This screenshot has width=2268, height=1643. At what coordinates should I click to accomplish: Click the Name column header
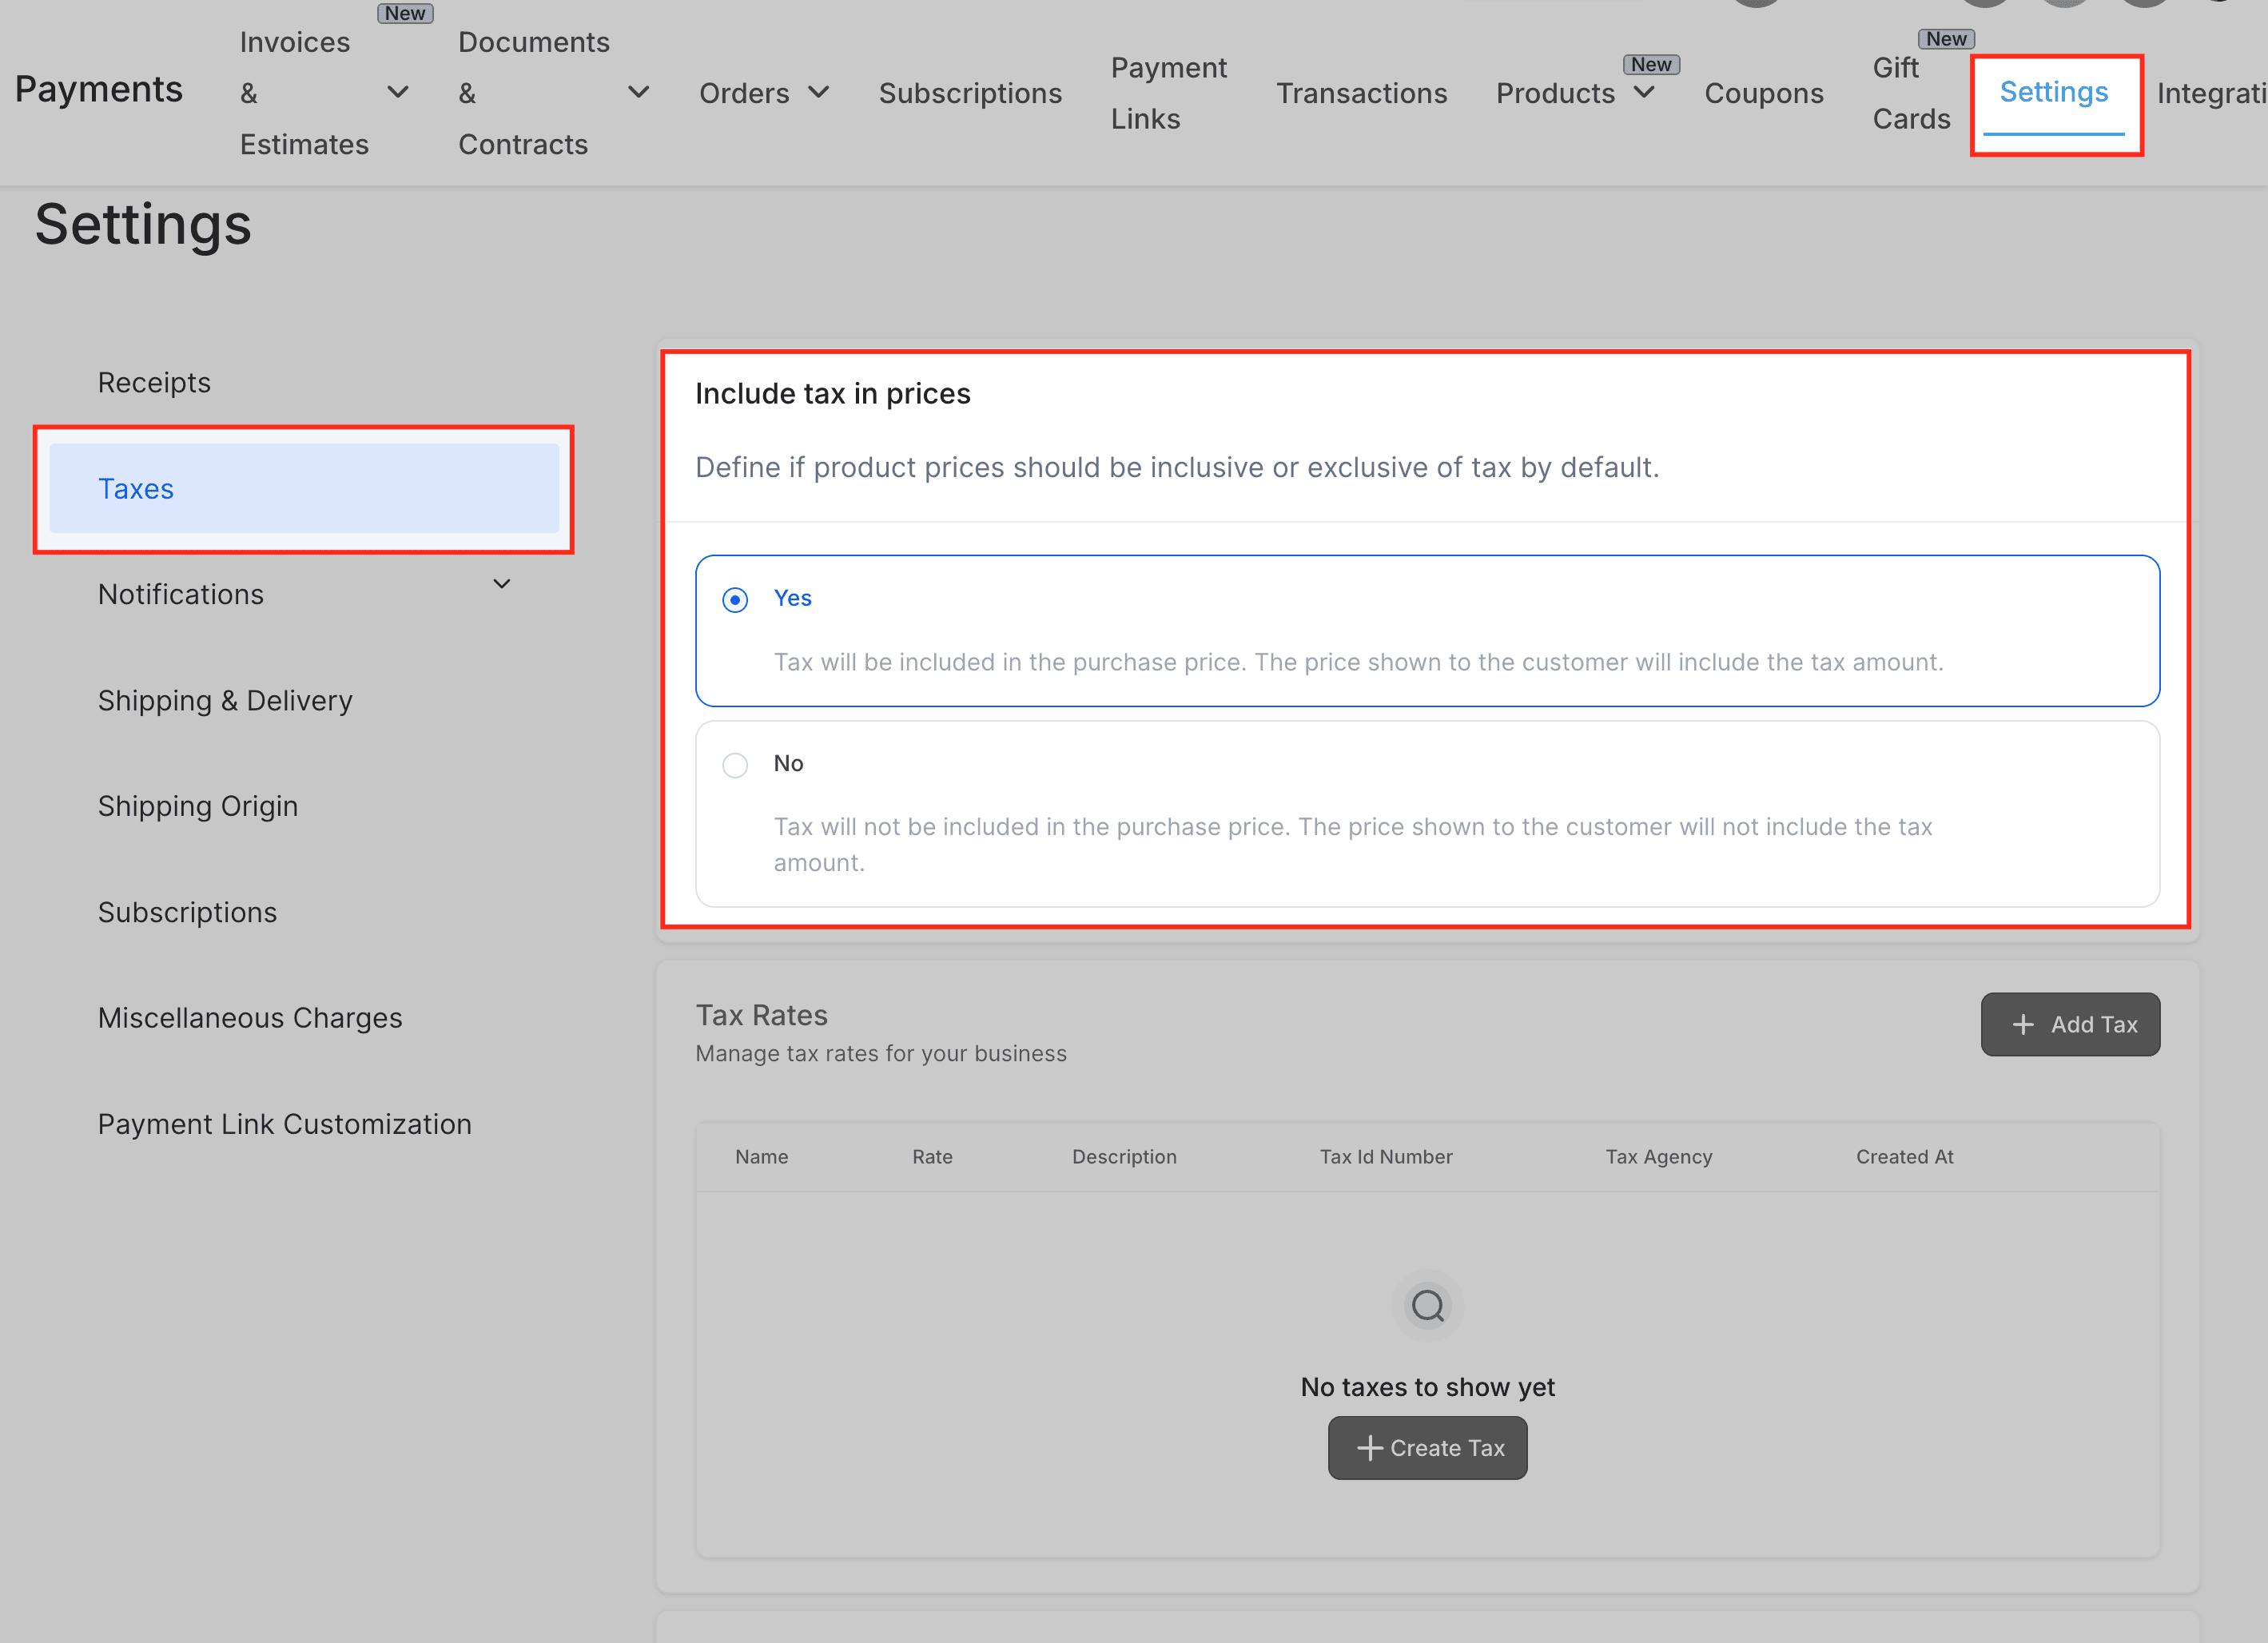click(761, 1157)
